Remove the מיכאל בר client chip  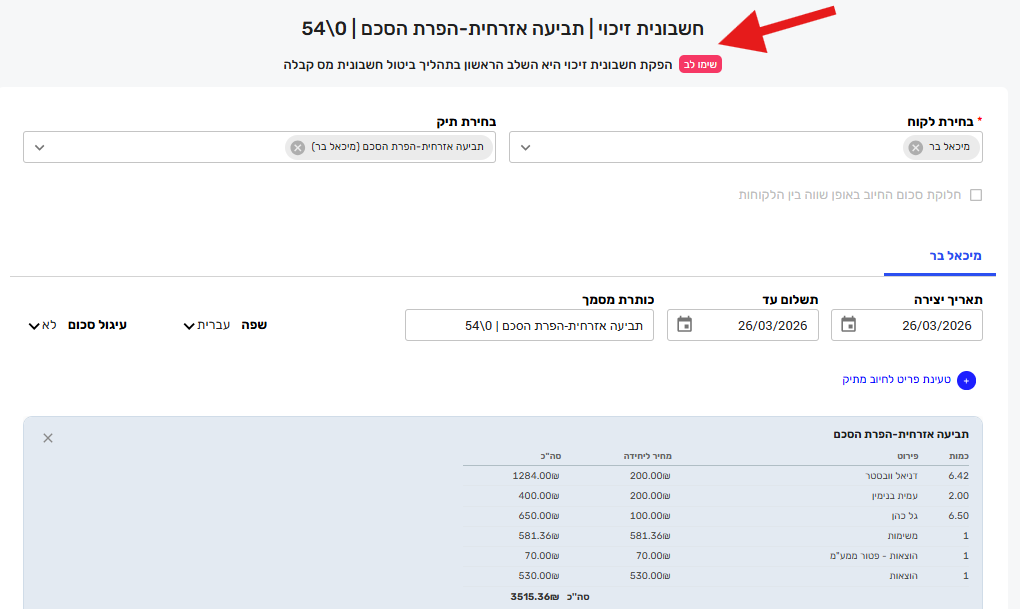(915, 148)
